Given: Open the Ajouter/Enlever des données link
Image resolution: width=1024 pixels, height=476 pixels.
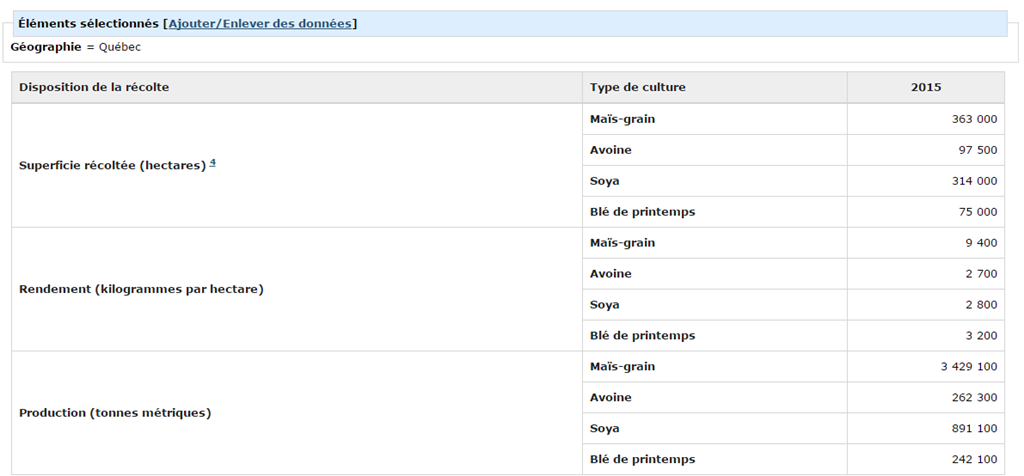Looking at the screenshot, I should 262,23.
